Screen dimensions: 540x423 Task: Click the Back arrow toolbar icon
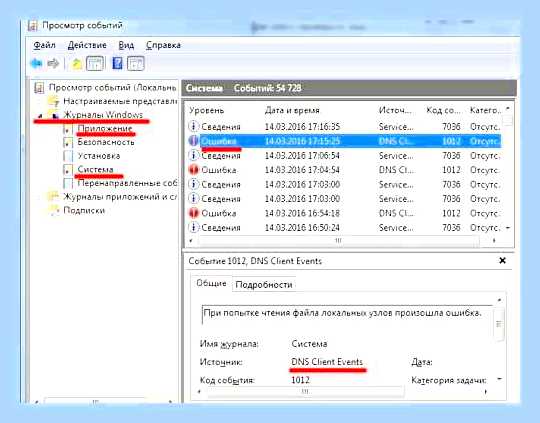pyautogui.click(x=37, y=63)
